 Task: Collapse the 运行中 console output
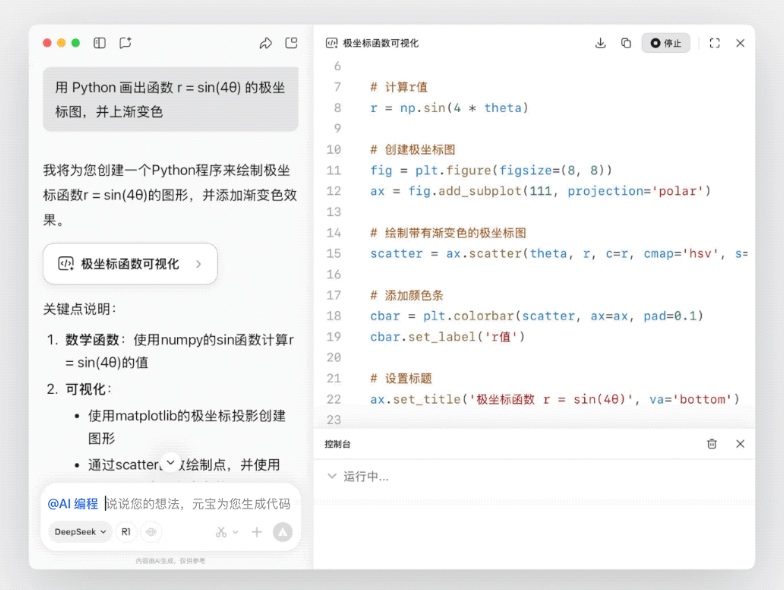[332, 476]
